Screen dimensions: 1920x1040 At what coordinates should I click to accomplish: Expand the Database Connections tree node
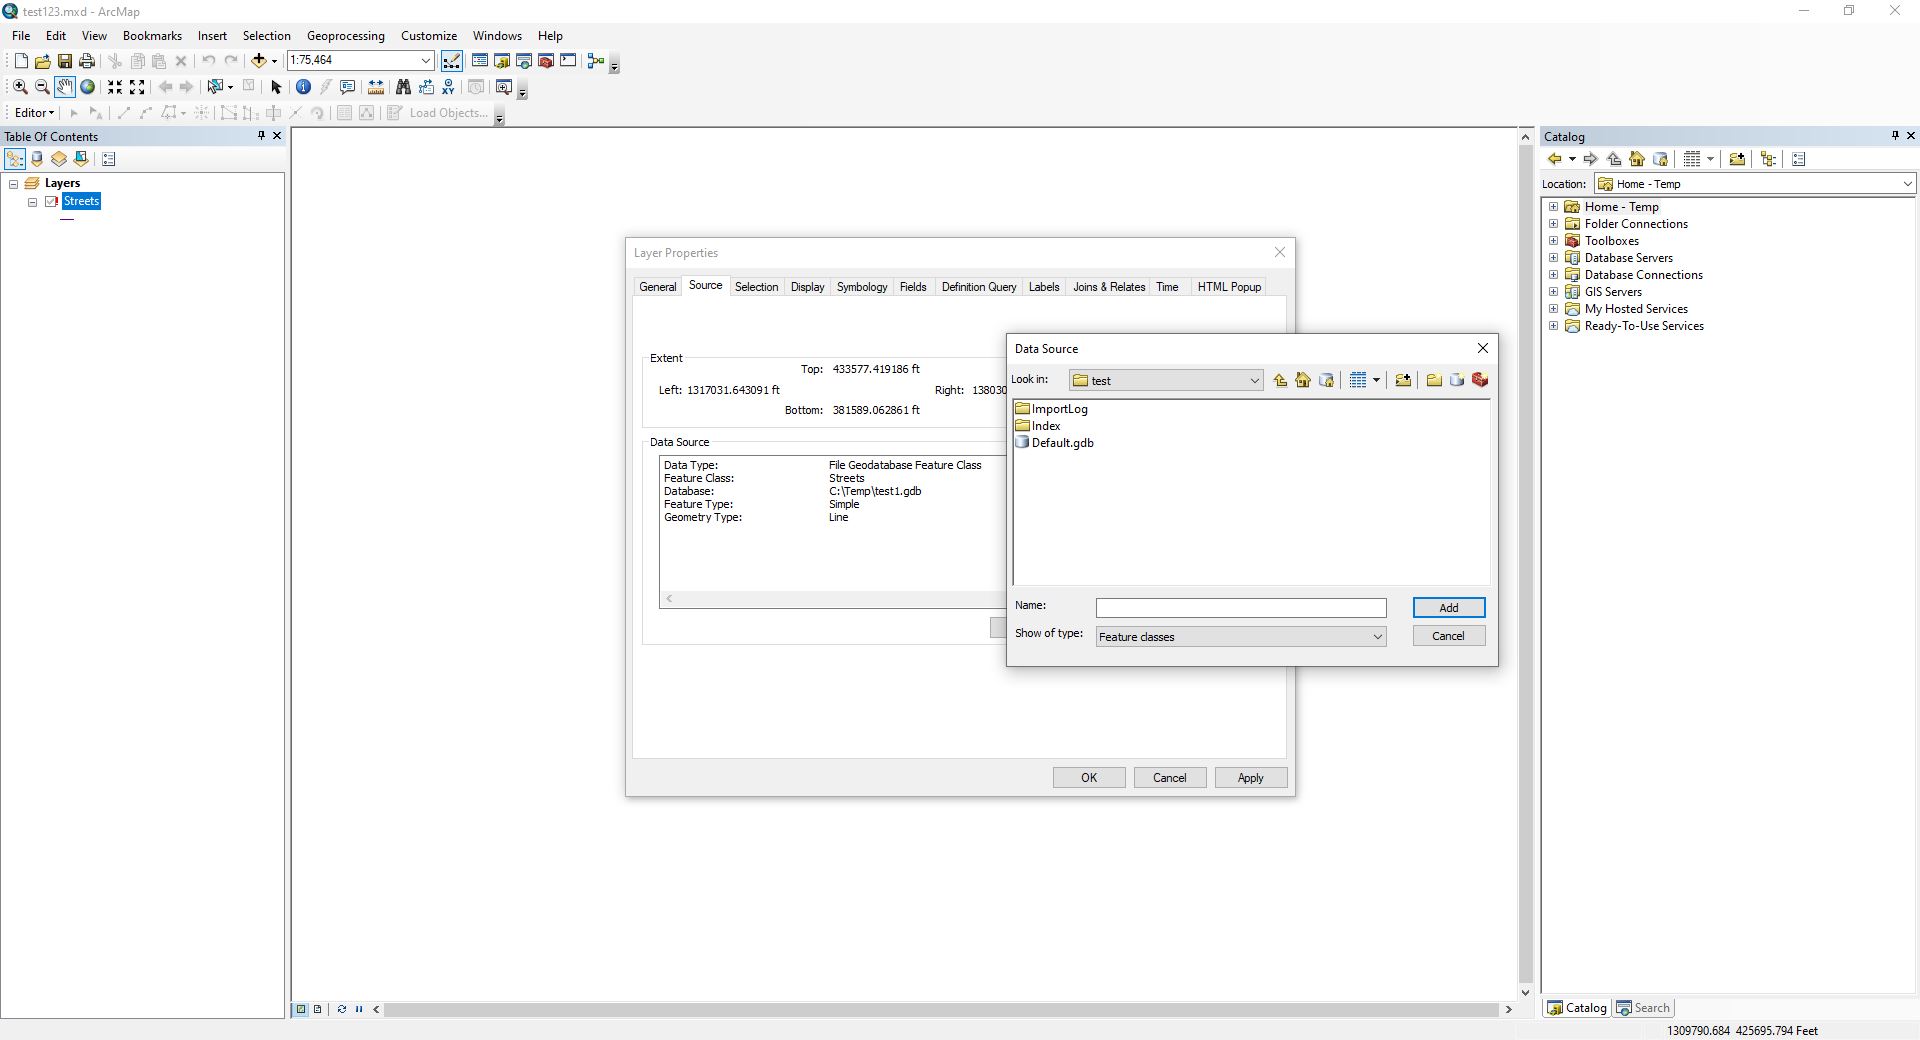coord(1553,274)
